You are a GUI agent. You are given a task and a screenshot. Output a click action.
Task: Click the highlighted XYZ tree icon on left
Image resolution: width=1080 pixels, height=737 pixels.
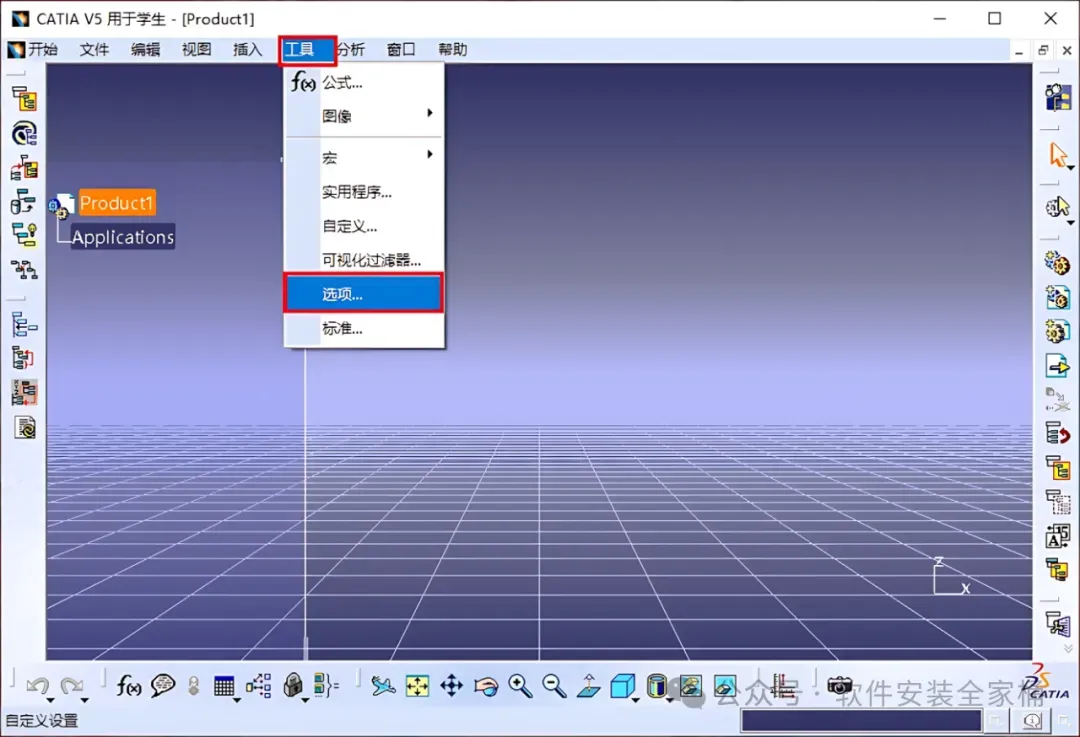25,393
